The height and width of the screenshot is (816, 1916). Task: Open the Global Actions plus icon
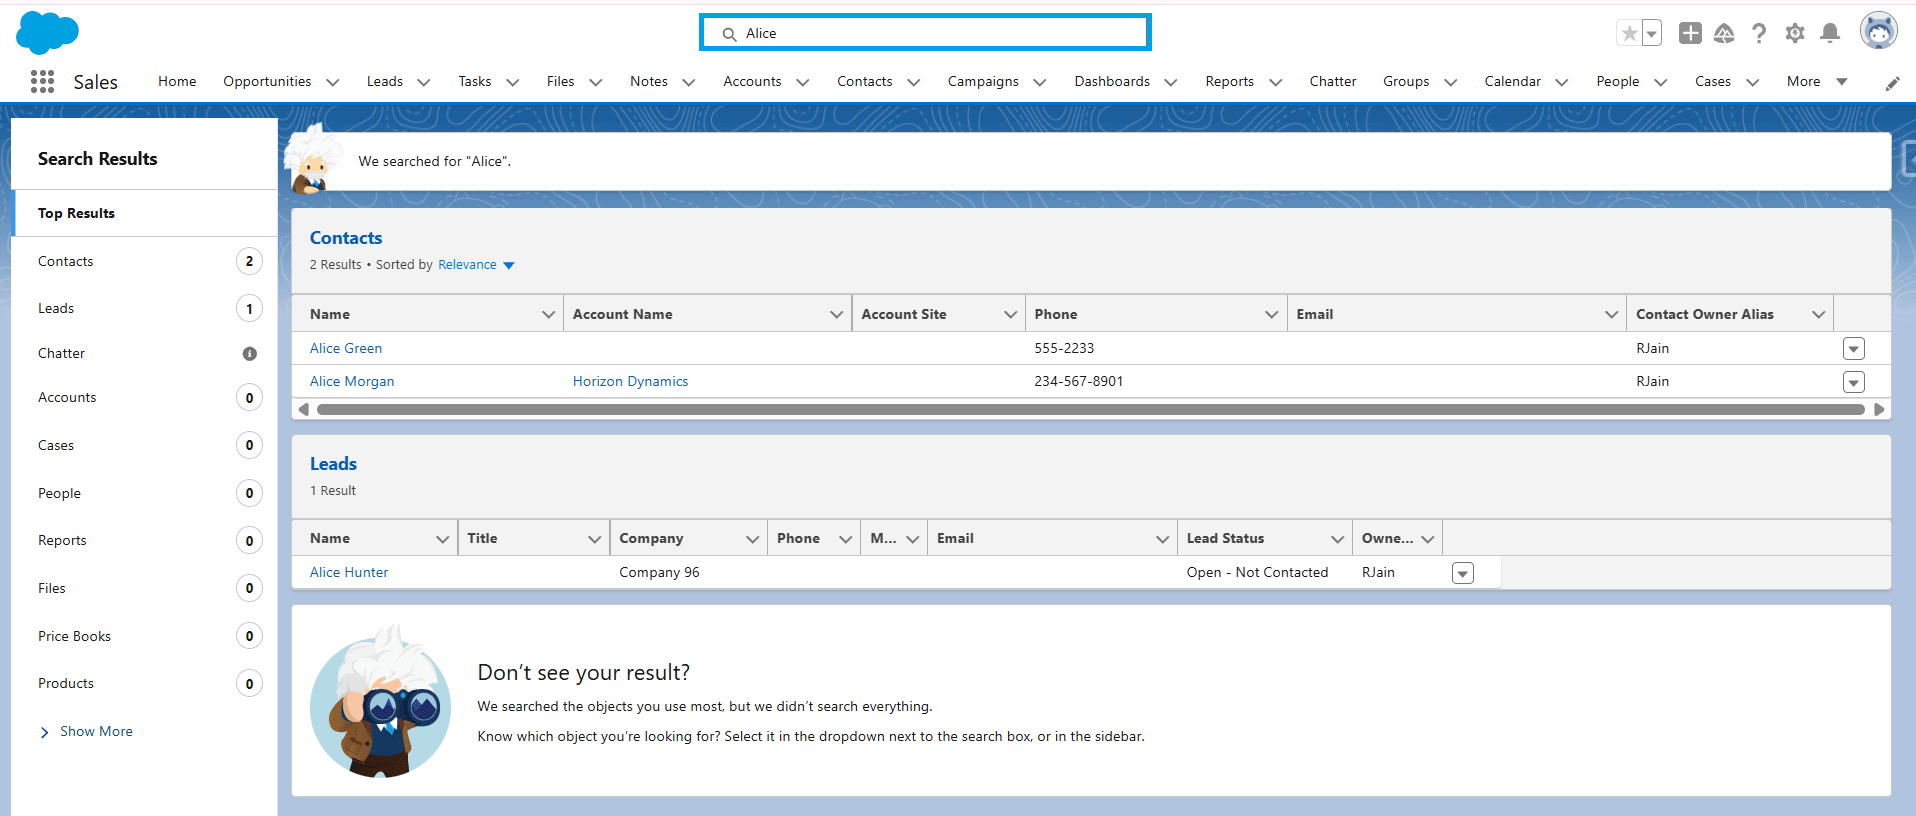click(x=1690, y=33)
